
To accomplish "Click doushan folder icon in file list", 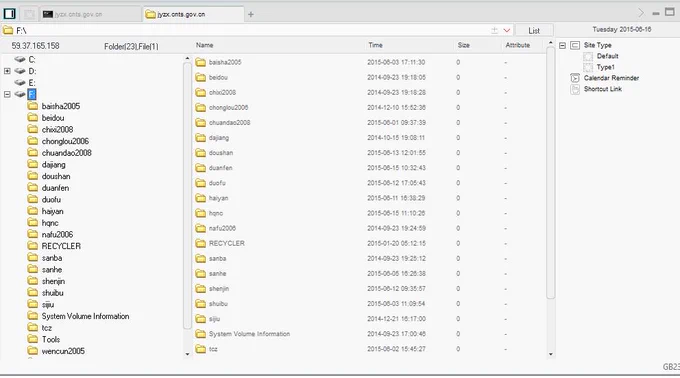I will (x=200, y=153).
